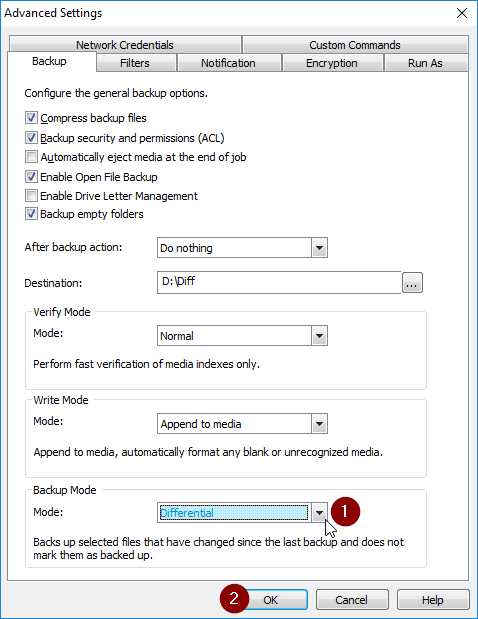Expand the Backup Mode Differential dropdown
Image resolution: width=478 pixels, height=619 pixels.
(x=319, y=513)
